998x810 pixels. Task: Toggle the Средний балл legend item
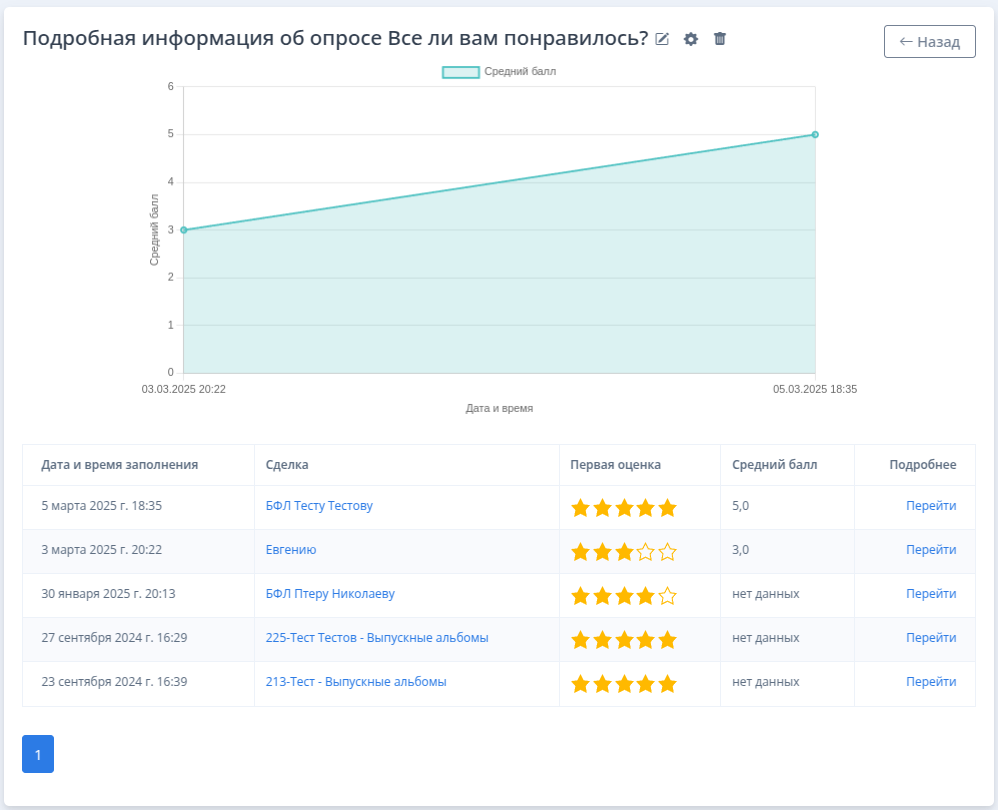click(x=499, y=72)
